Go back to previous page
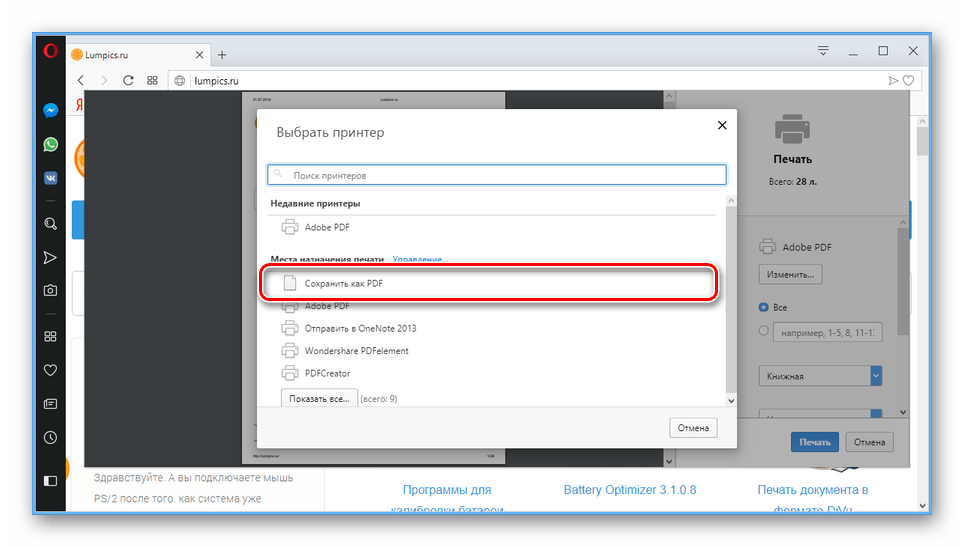This screenshot has width=964, height=547. click(x=81, y=81)
